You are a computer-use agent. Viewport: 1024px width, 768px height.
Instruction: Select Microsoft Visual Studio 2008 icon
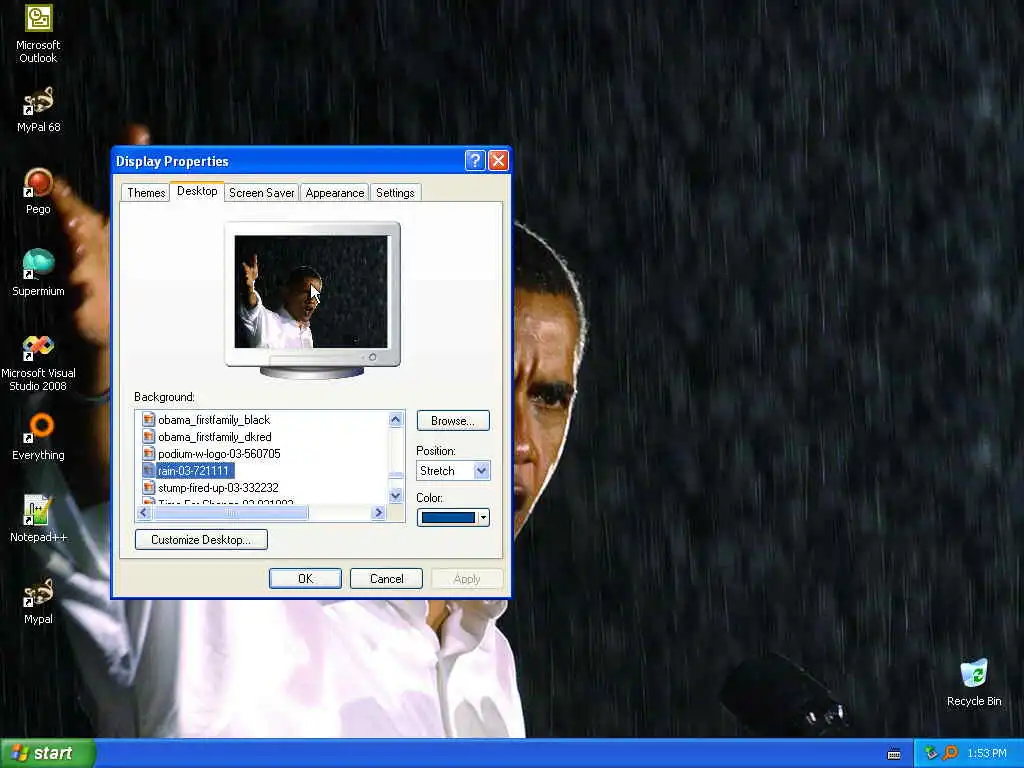[x=39, y=362]
